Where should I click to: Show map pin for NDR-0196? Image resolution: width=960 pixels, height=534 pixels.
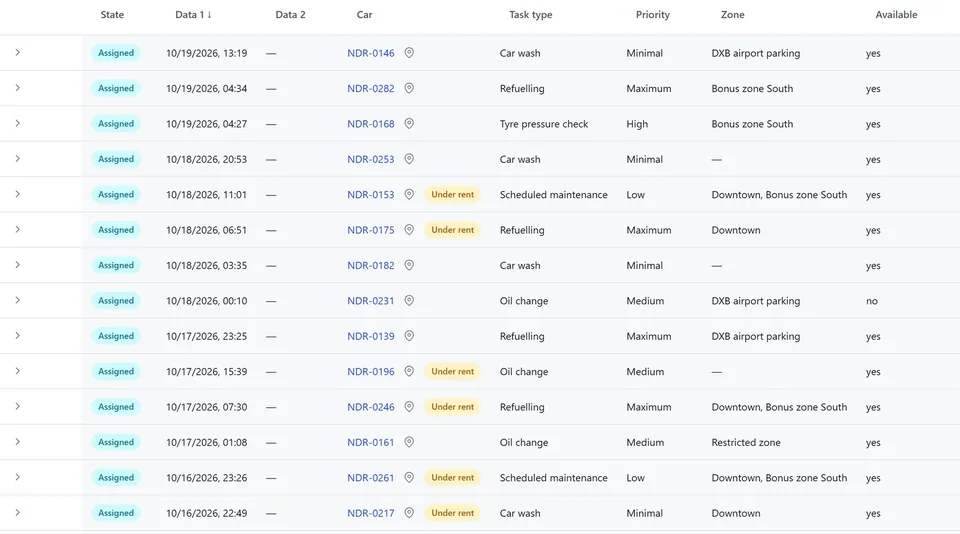tap(409, 372)
